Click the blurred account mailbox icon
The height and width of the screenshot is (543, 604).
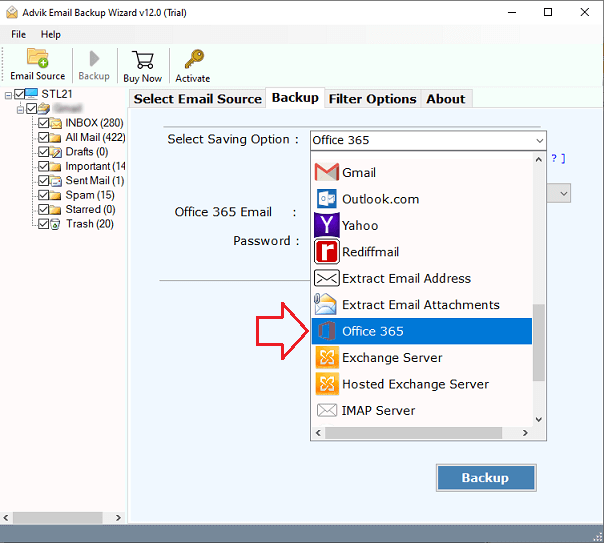coord(44,109)
